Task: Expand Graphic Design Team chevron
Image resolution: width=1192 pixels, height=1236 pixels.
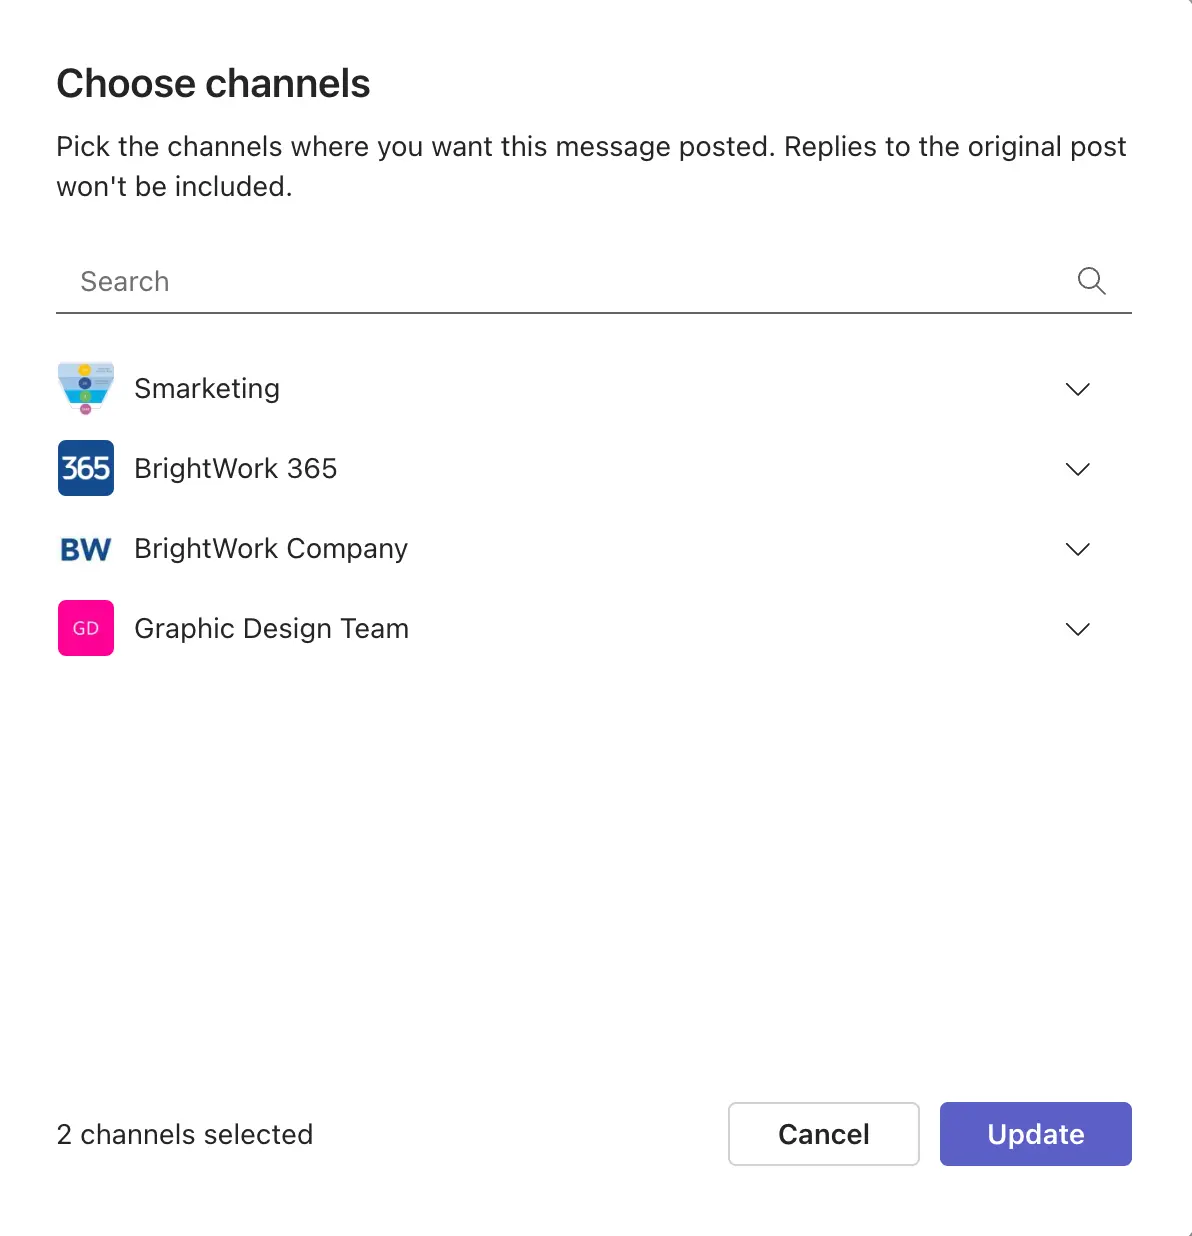Action: tap(1077, 629)
